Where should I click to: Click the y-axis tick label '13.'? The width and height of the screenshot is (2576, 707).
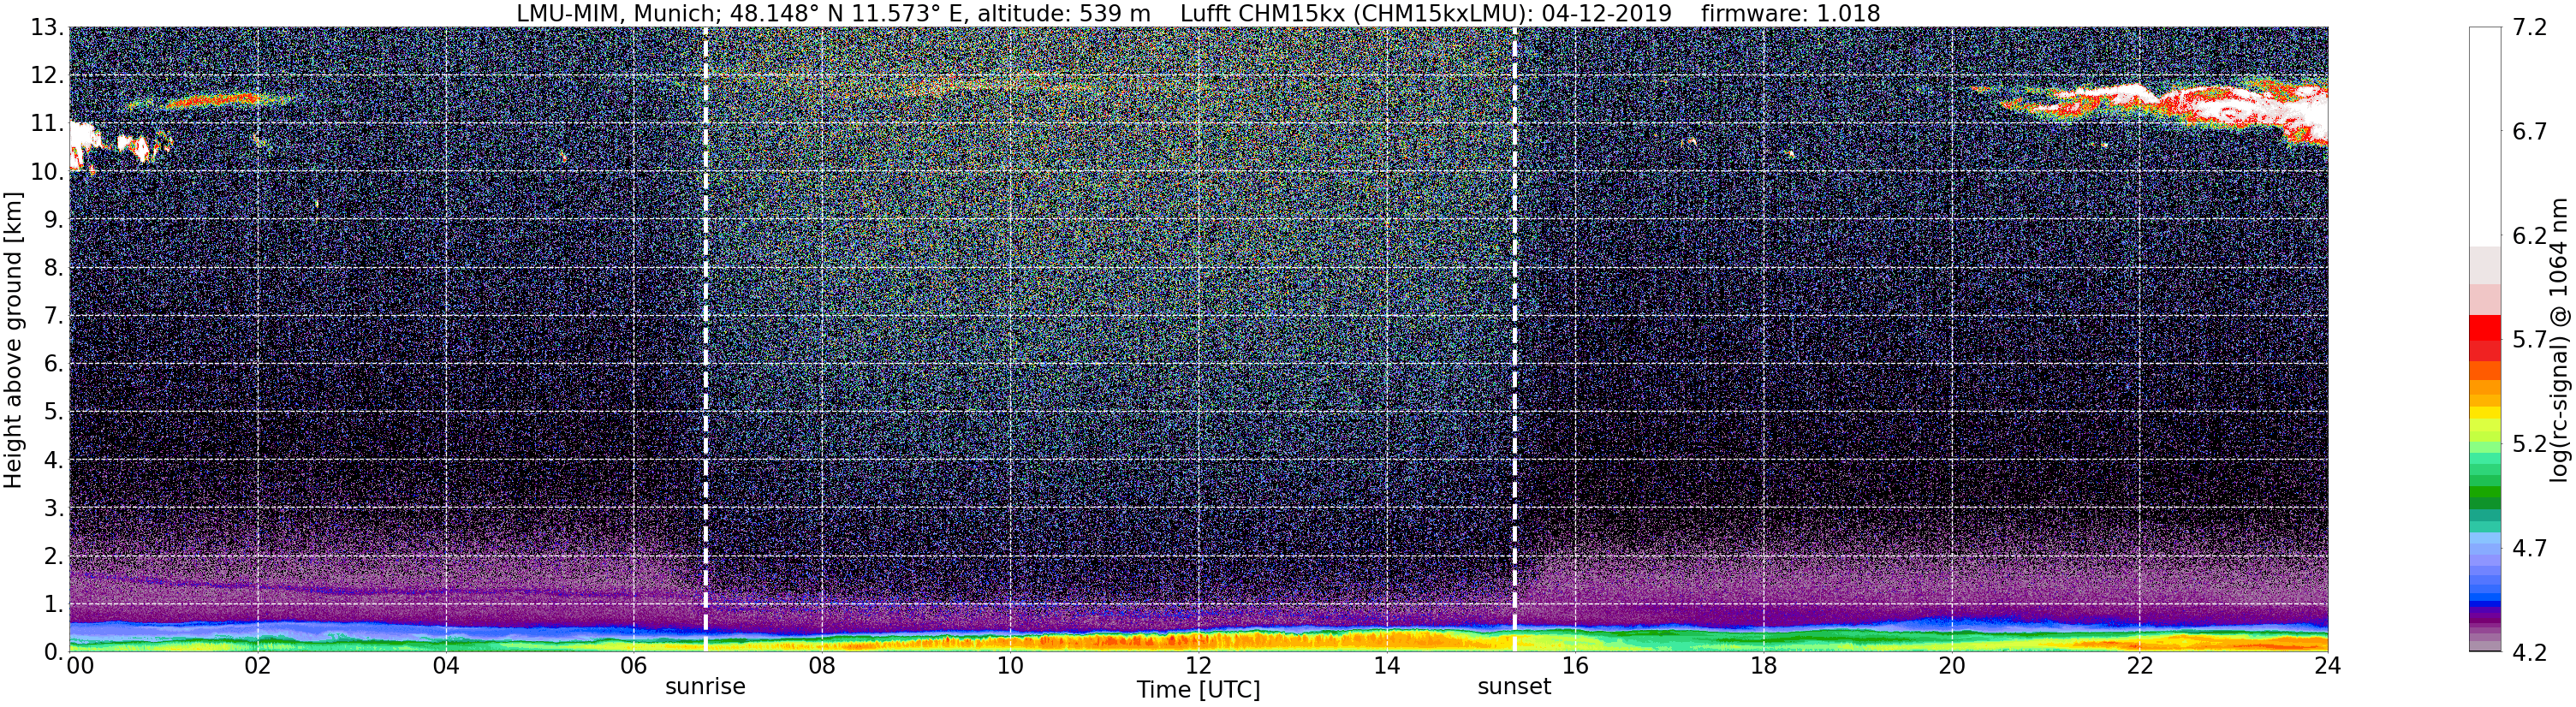47,27
